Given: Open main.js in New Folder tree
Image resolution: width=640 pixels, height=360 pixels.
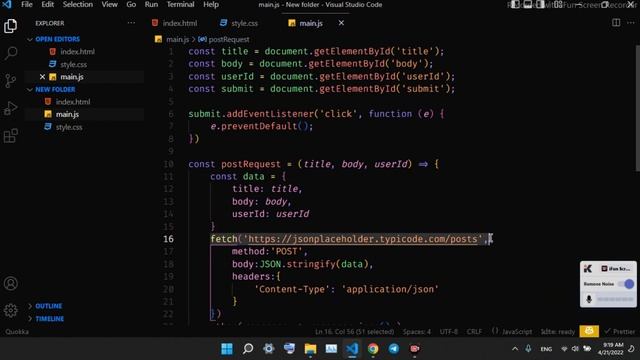Looking at the screenshot, I should (x=67, y=114).
